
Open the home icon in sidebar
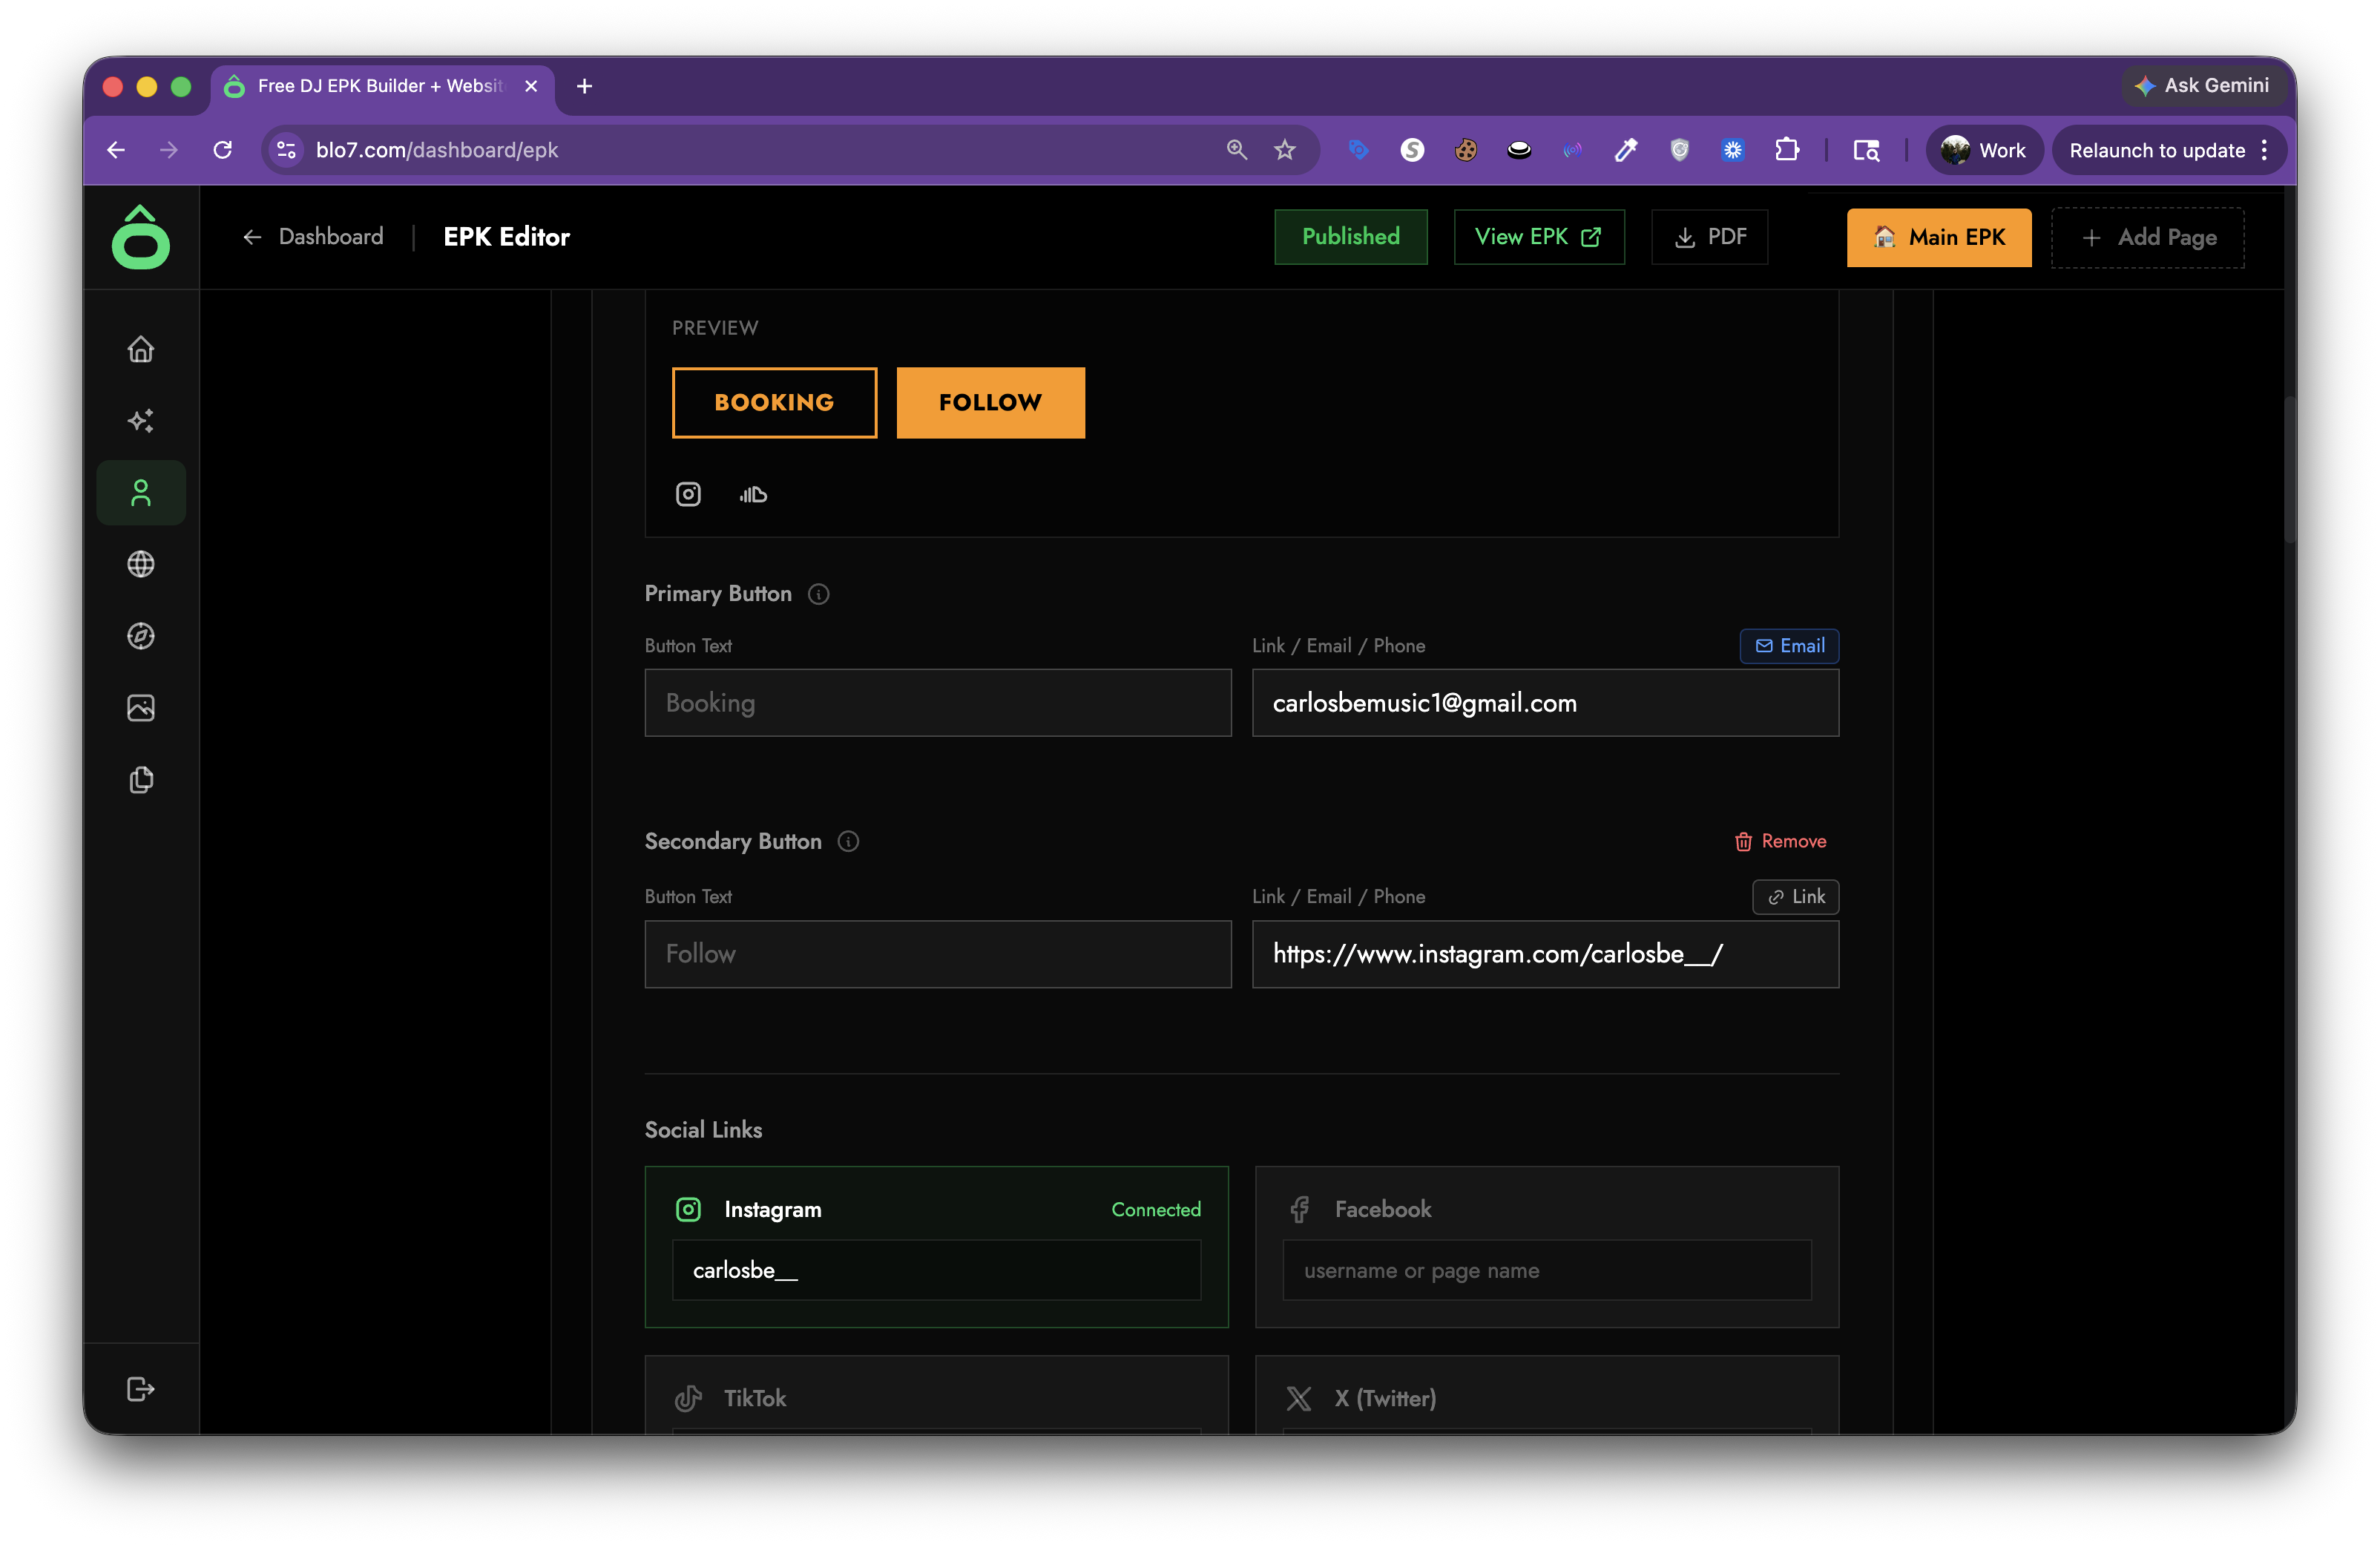point(141,349)
